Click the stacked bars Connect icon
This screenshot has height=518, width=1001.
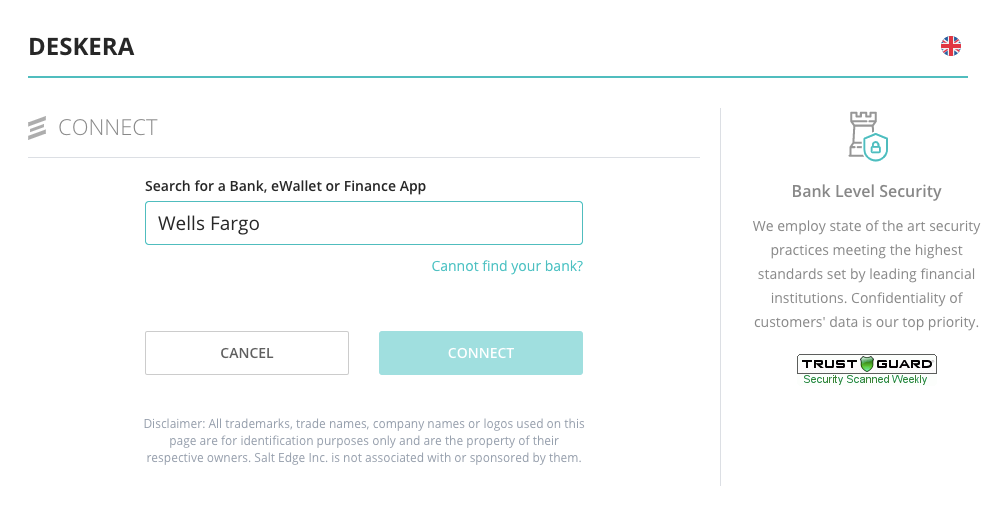pyautogui.click(x=37, y=128)
